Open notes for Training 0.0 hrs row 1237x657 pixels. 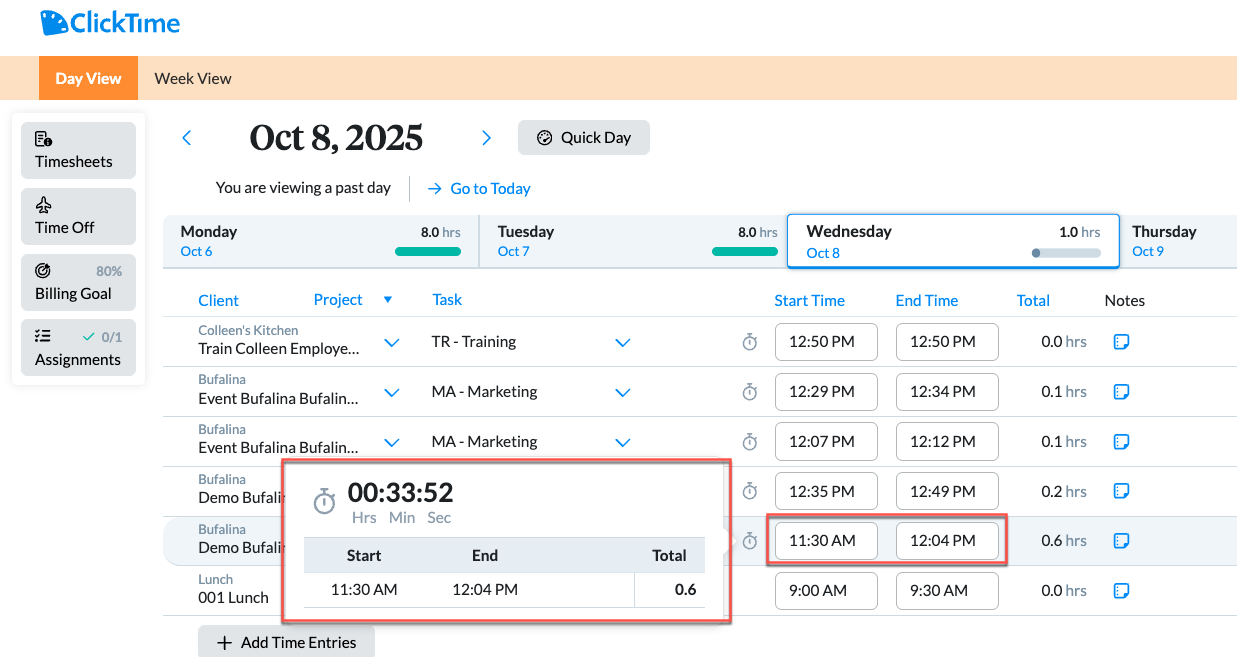[x=1122, y=342]
